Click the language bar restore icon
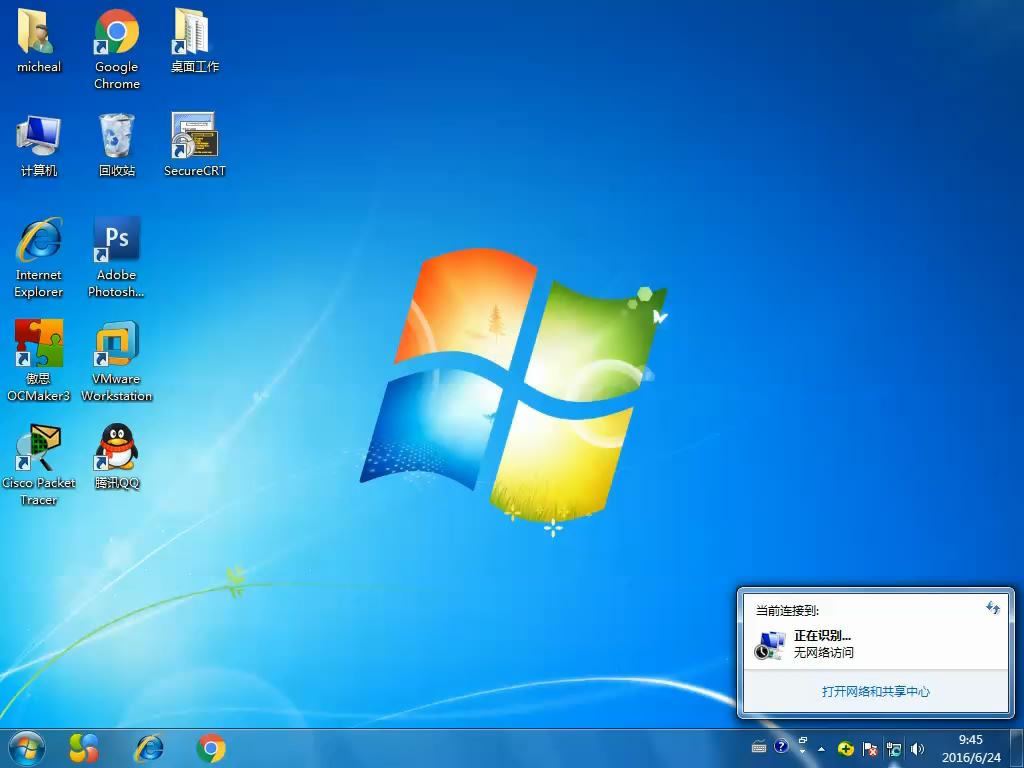Viewport: 1024px width, 768px height. coord(803,741)
